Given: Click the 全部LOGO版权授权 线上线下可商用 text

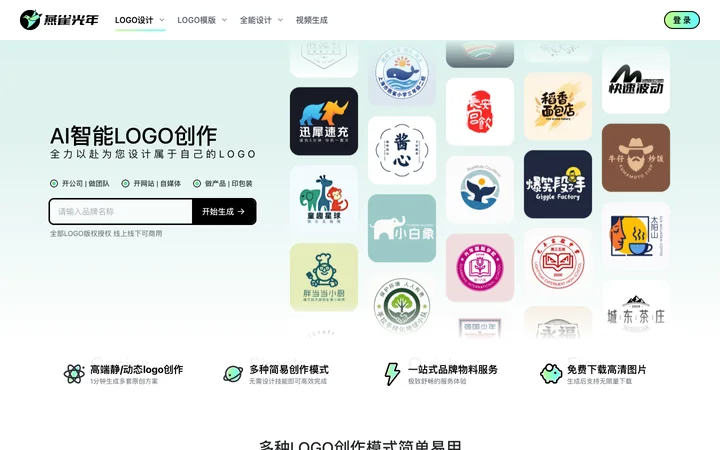Looking at the screenshot, I should pyautogui.click(x=106, y=234).
